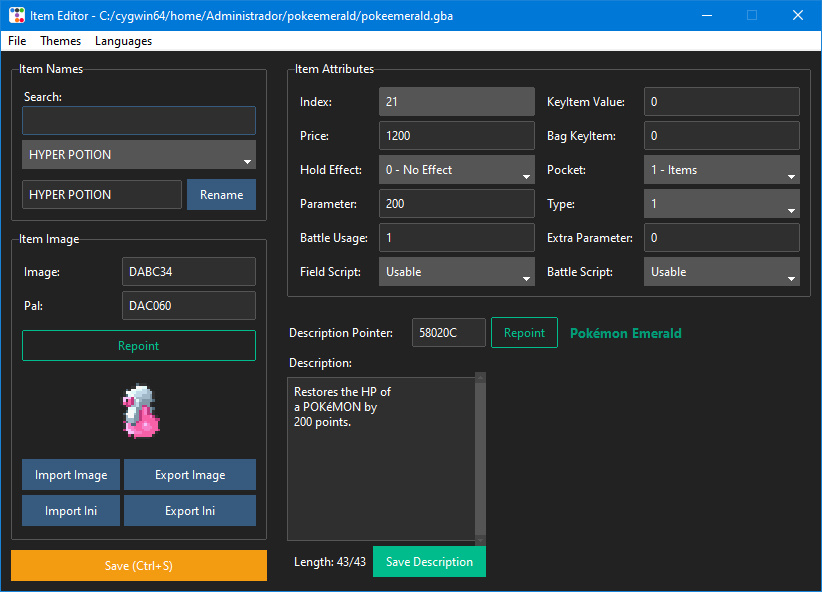822x592 pixels.
Task: Click the Hyper Potion sprite image
Action: [x=139, y=412]
